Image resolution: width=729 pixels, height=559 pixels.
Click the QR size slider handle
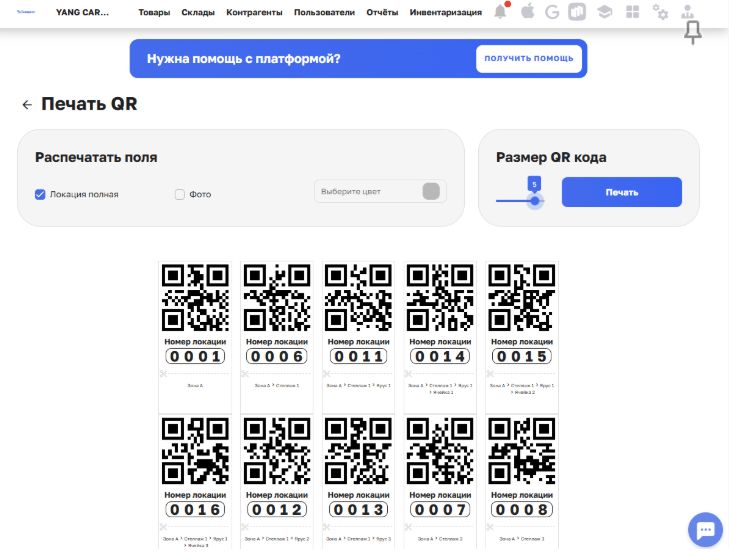[536, 200]
